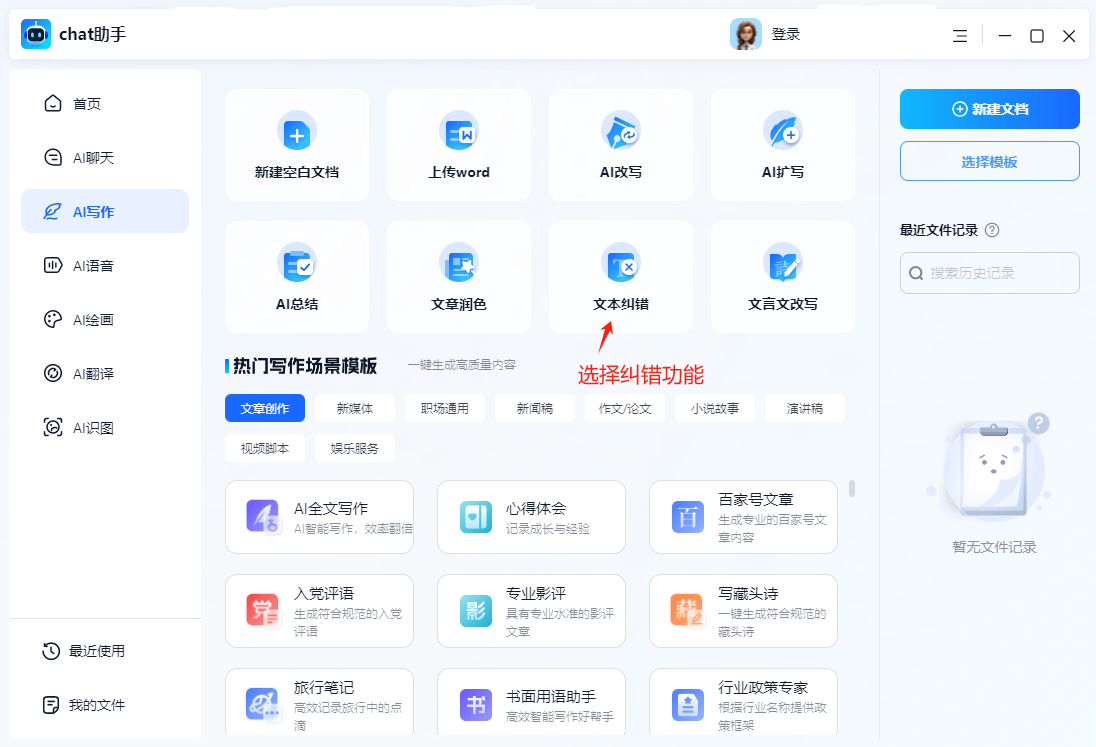Switch to the 新媒体 template tab
This screenshot has width=1096, height=747.
354,408
